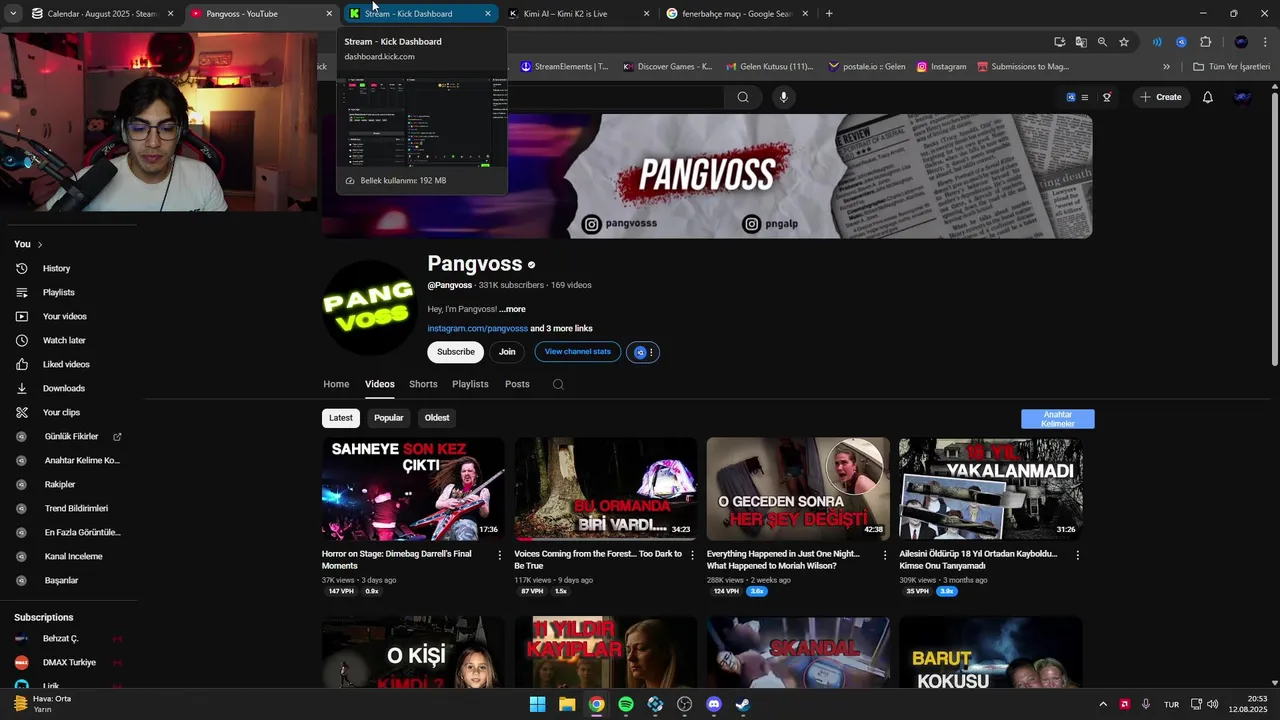Open the Instagram bookmark

(x=941, y=67)
